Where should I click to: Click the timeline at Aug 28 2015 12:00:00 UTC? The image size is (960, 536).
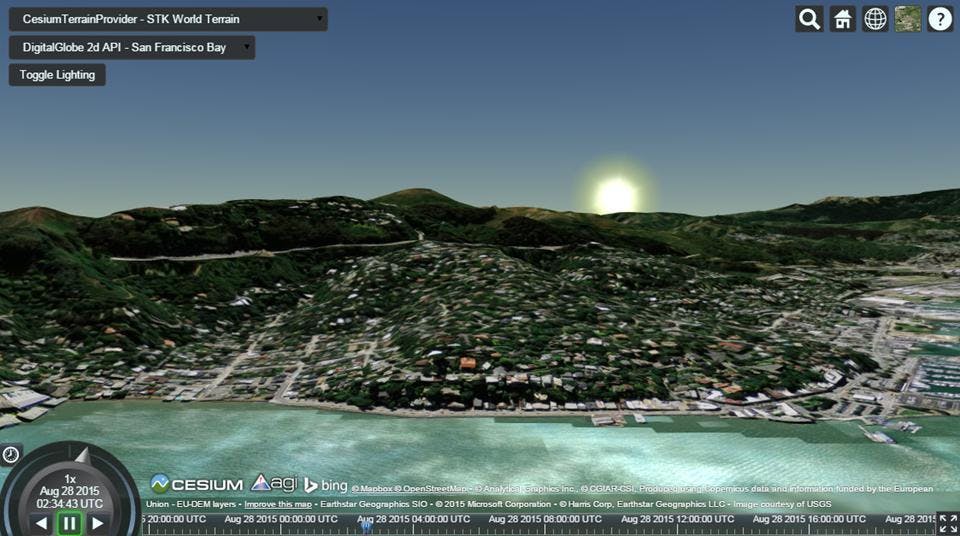tap(677, 519)
